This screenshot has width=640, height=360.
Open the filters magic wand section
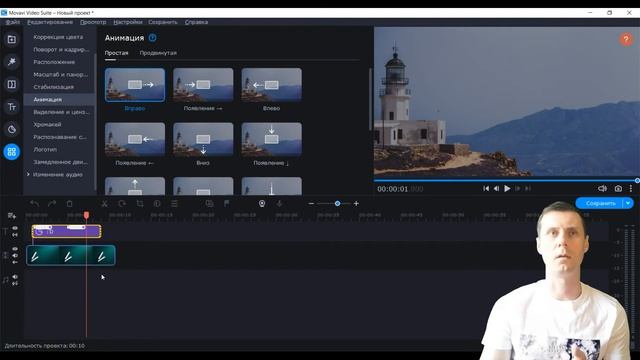click(11, 62)
